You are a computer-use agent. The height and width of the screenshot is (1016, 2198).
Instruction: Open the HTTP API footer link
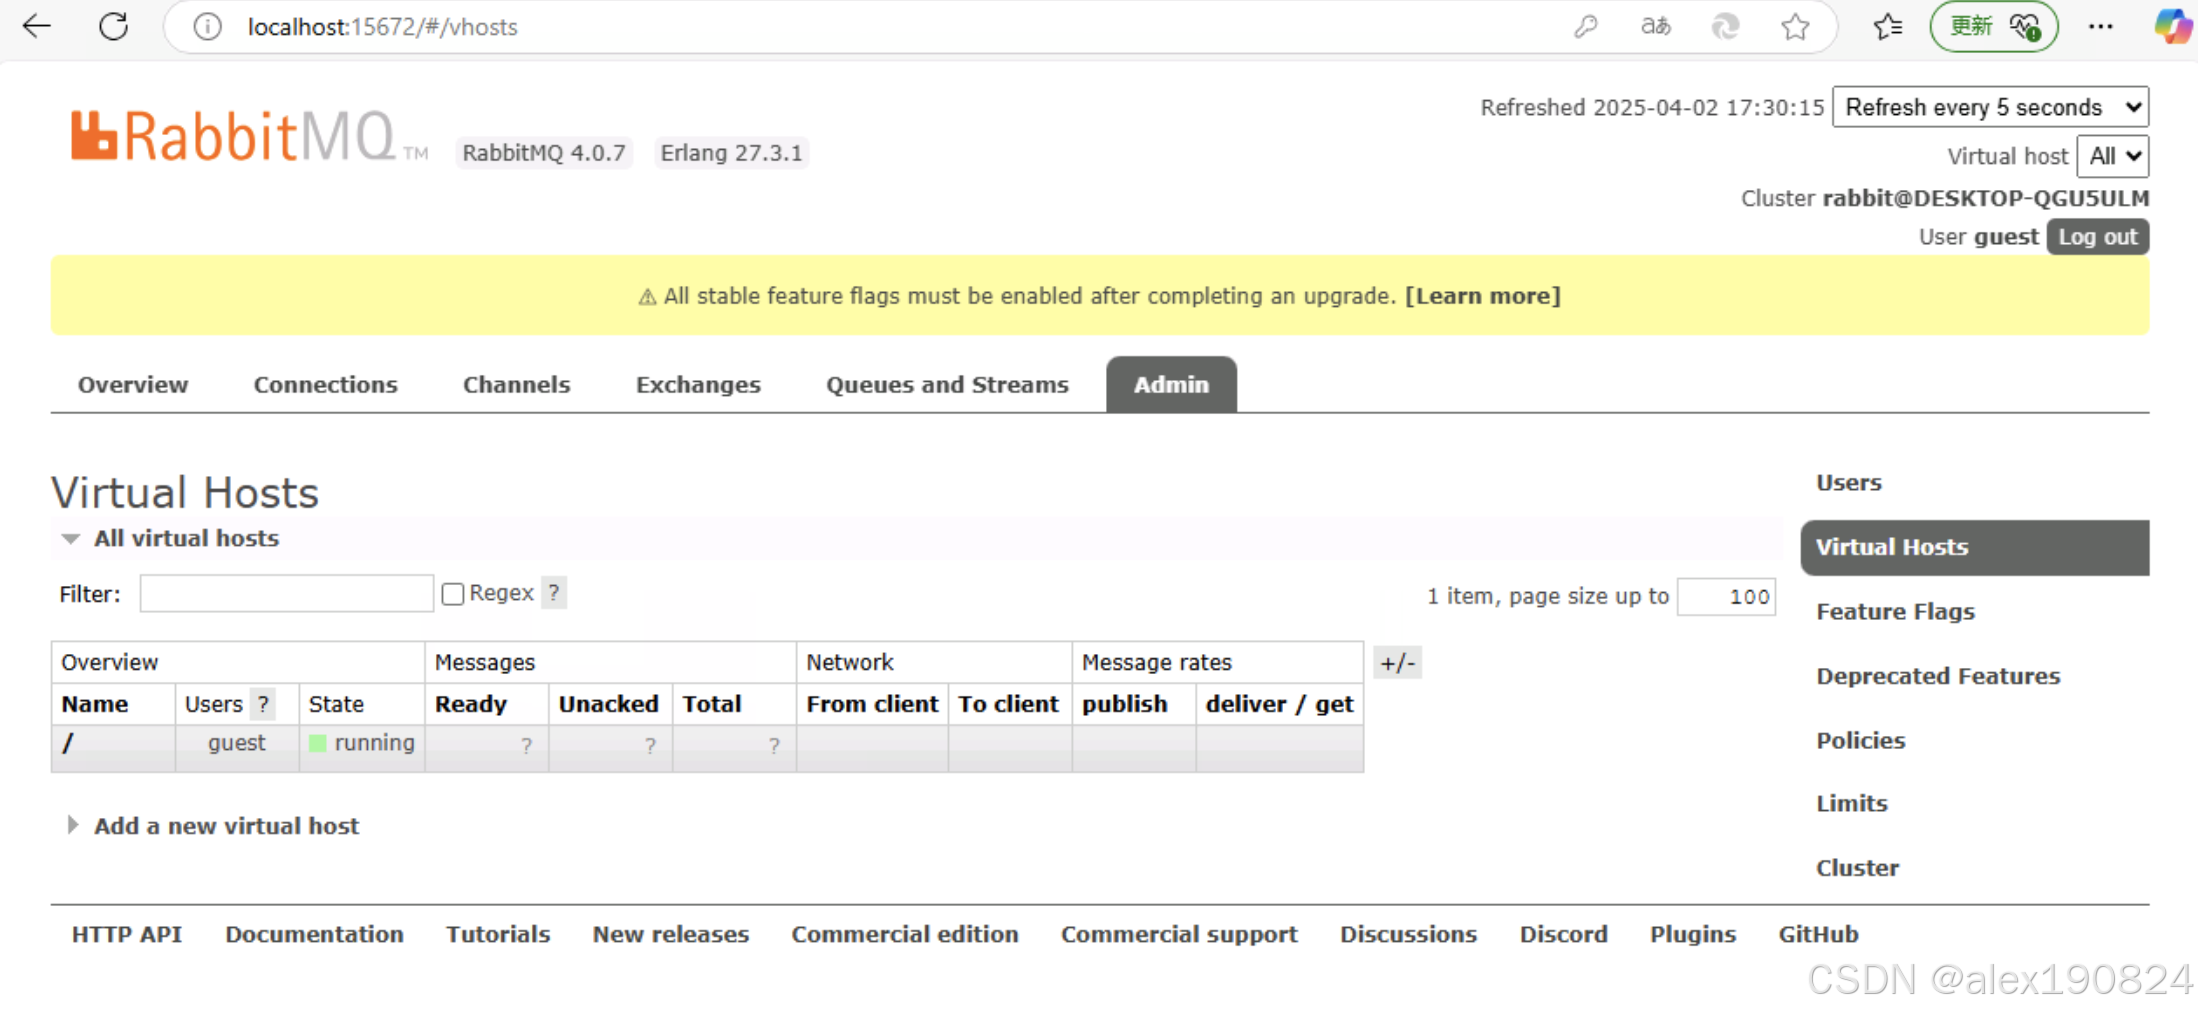(x=126, y=934)
